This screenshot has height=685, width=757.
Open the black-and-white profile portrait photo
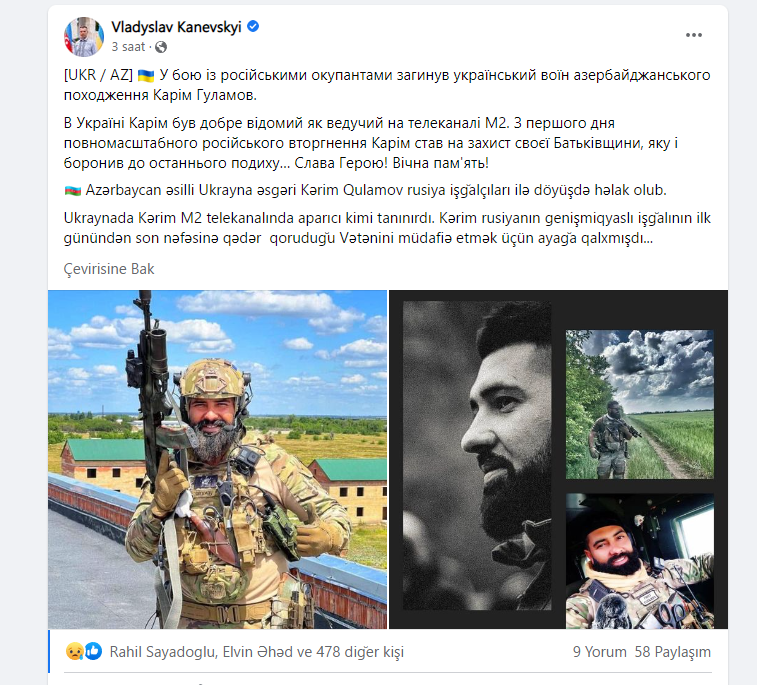(477, 455)
